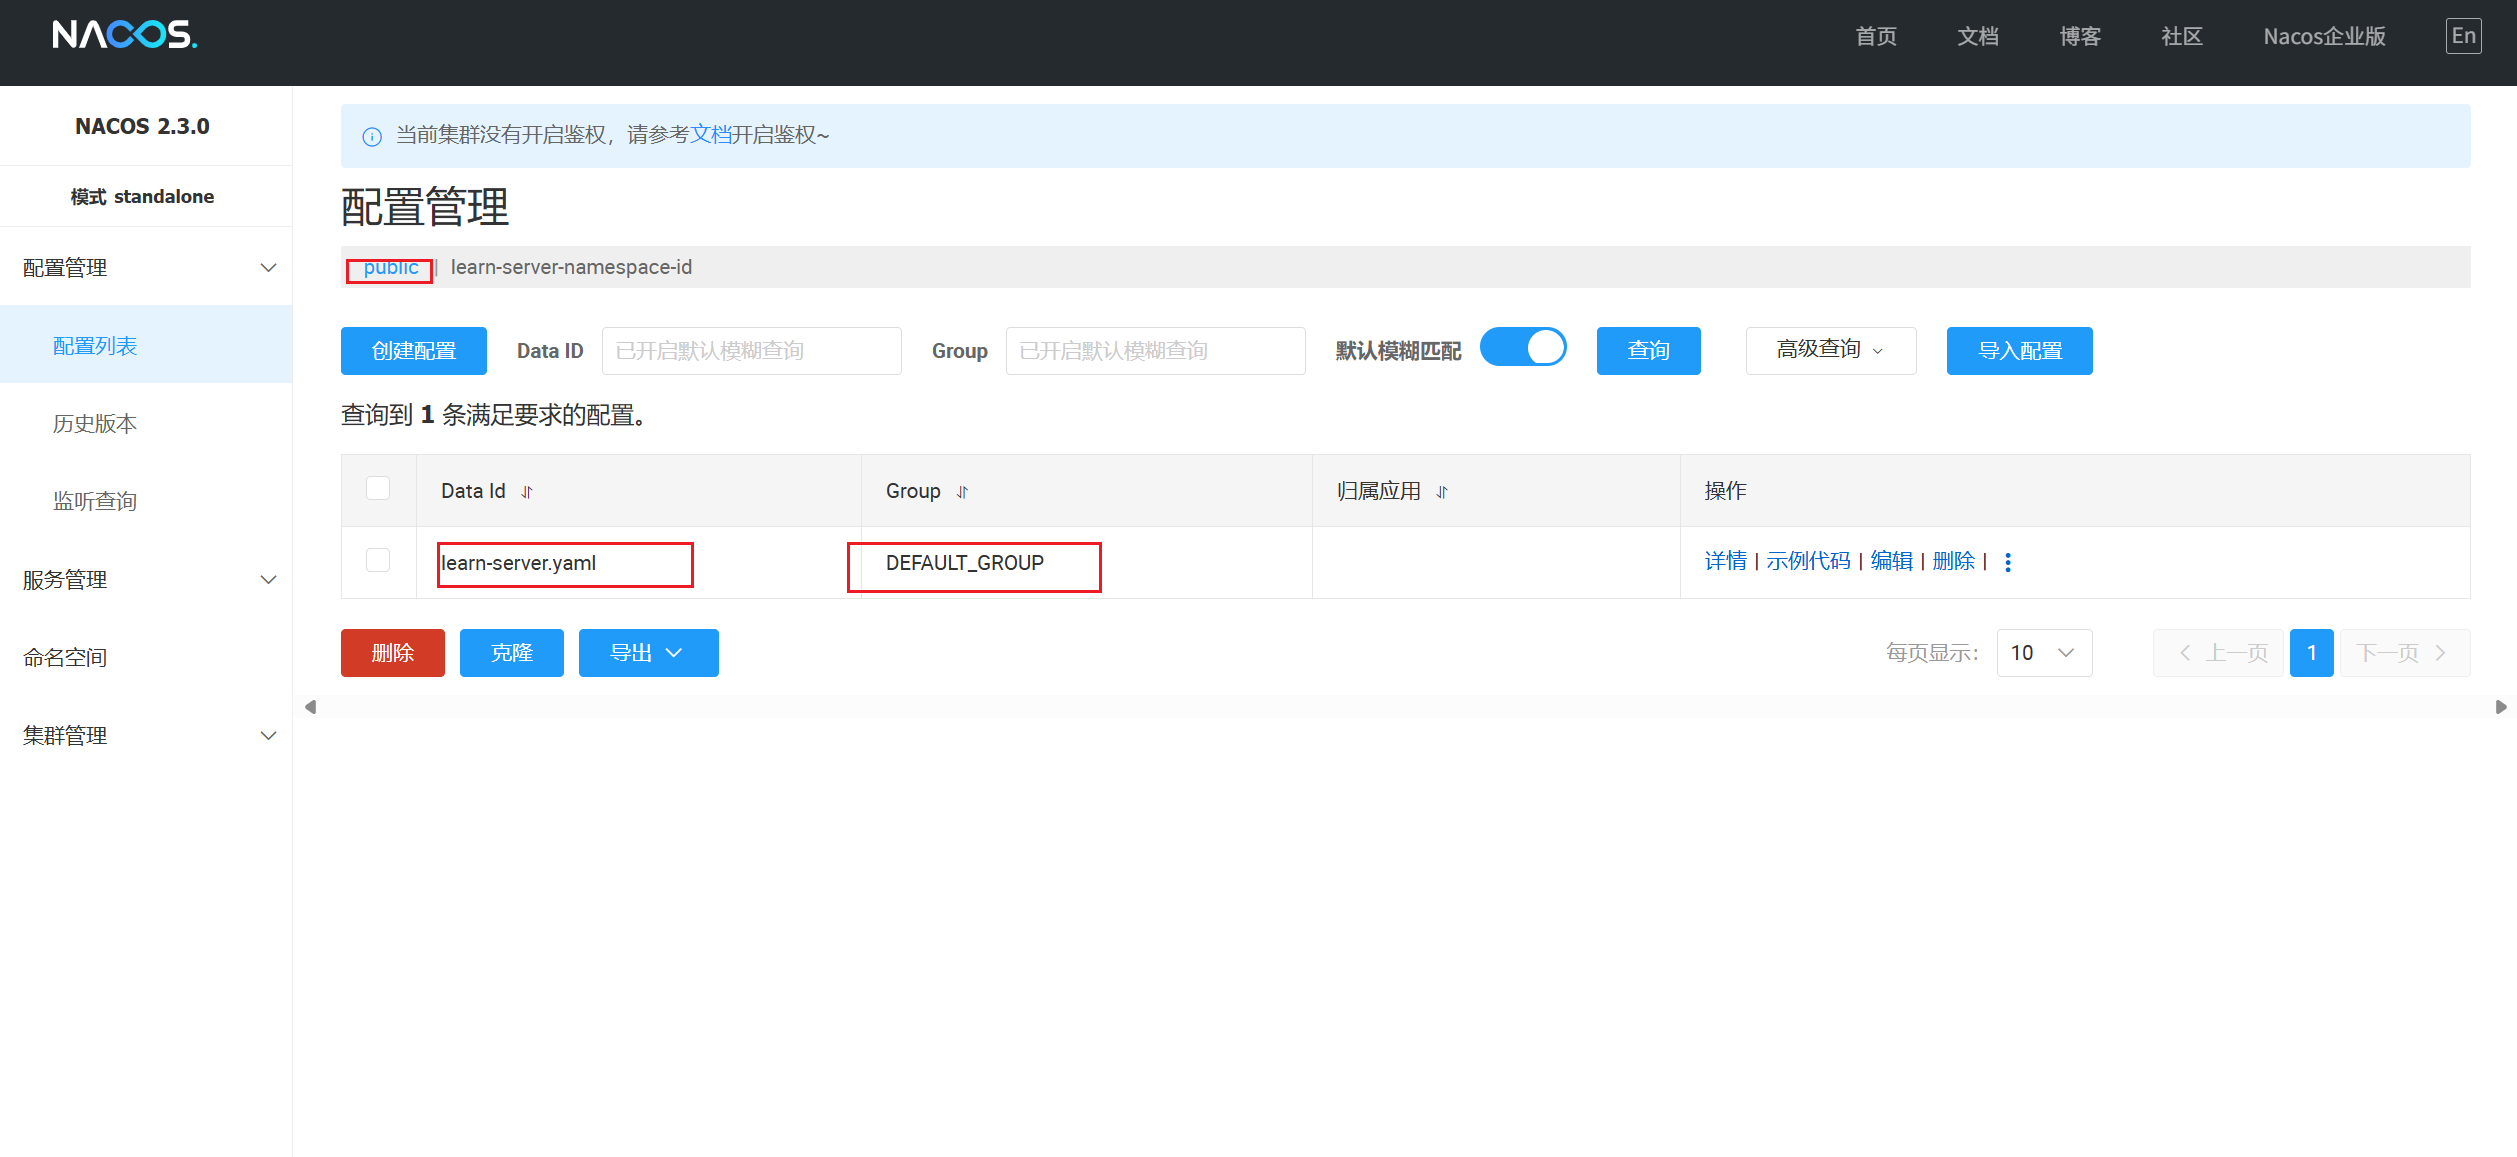The height and width of the screenshot is (1157, 2517).
Task: Switch language with the En icon
Action: (x=2463, y=36)
